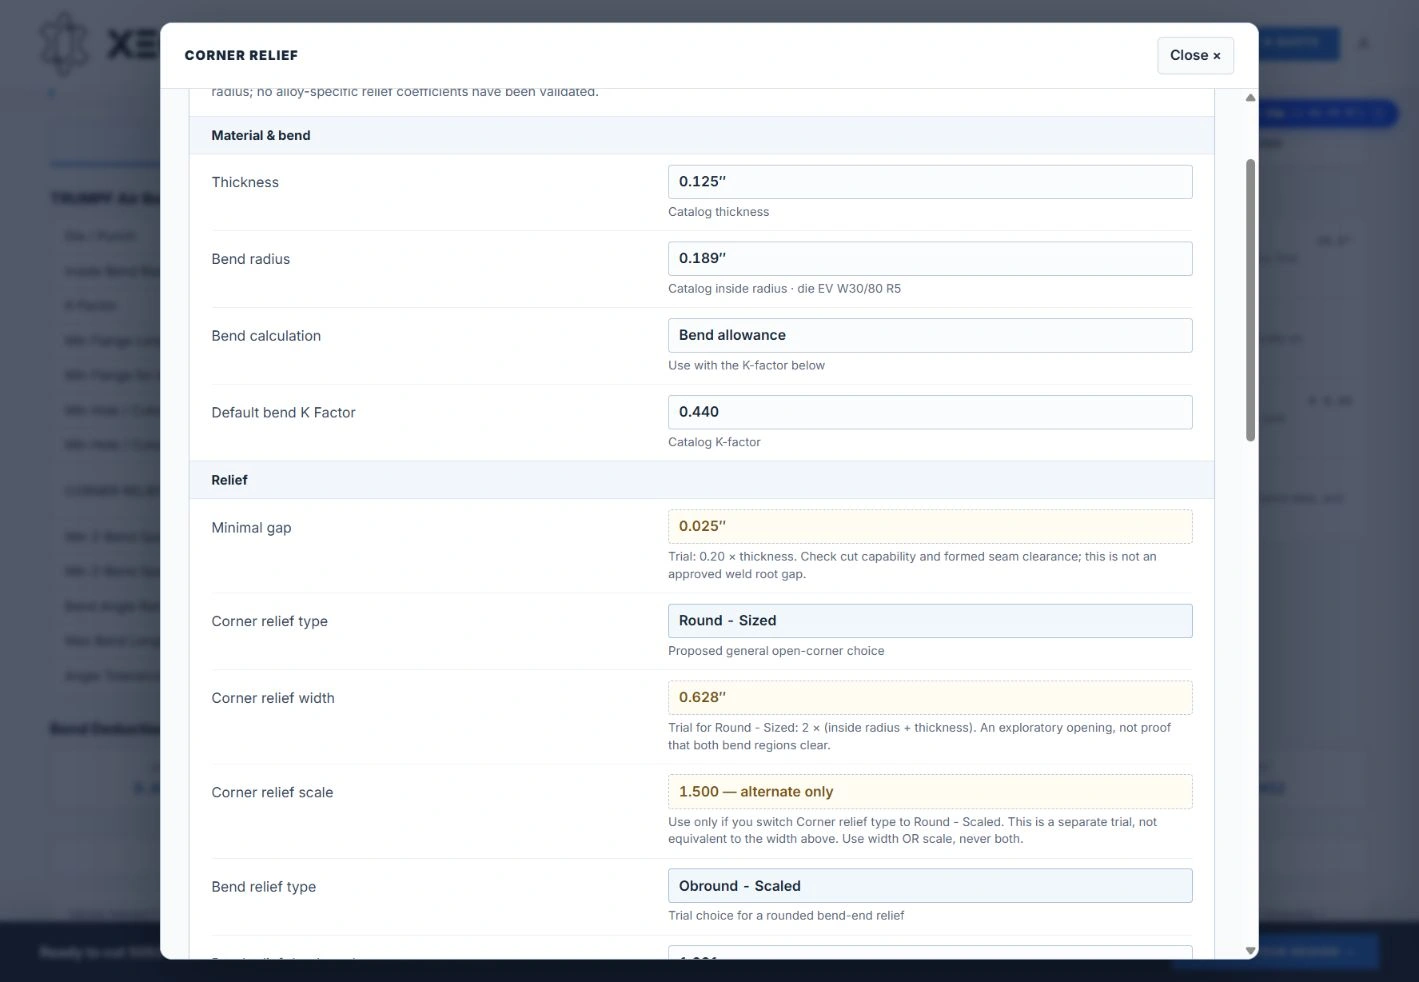Select the Catalog K-factor hint text
The height and width of the screenshot is (982, 1419).
pos(714,442)
